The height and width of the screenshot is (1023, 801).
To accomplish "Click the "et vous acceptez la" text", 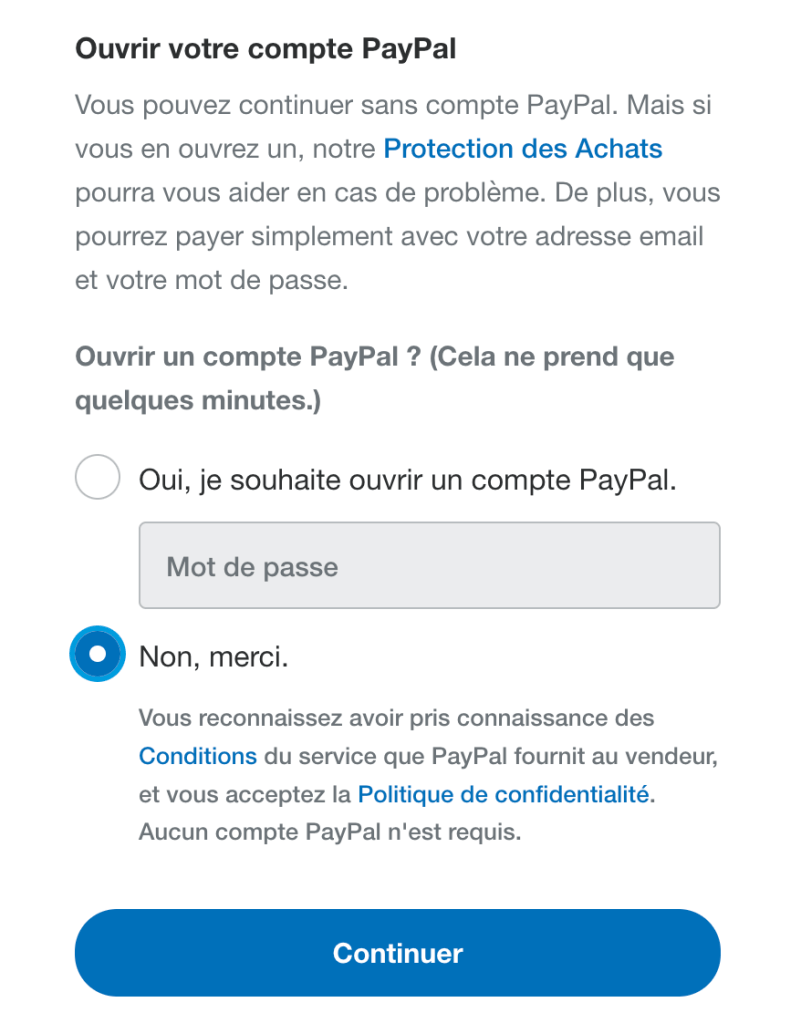I will [245, 795].
